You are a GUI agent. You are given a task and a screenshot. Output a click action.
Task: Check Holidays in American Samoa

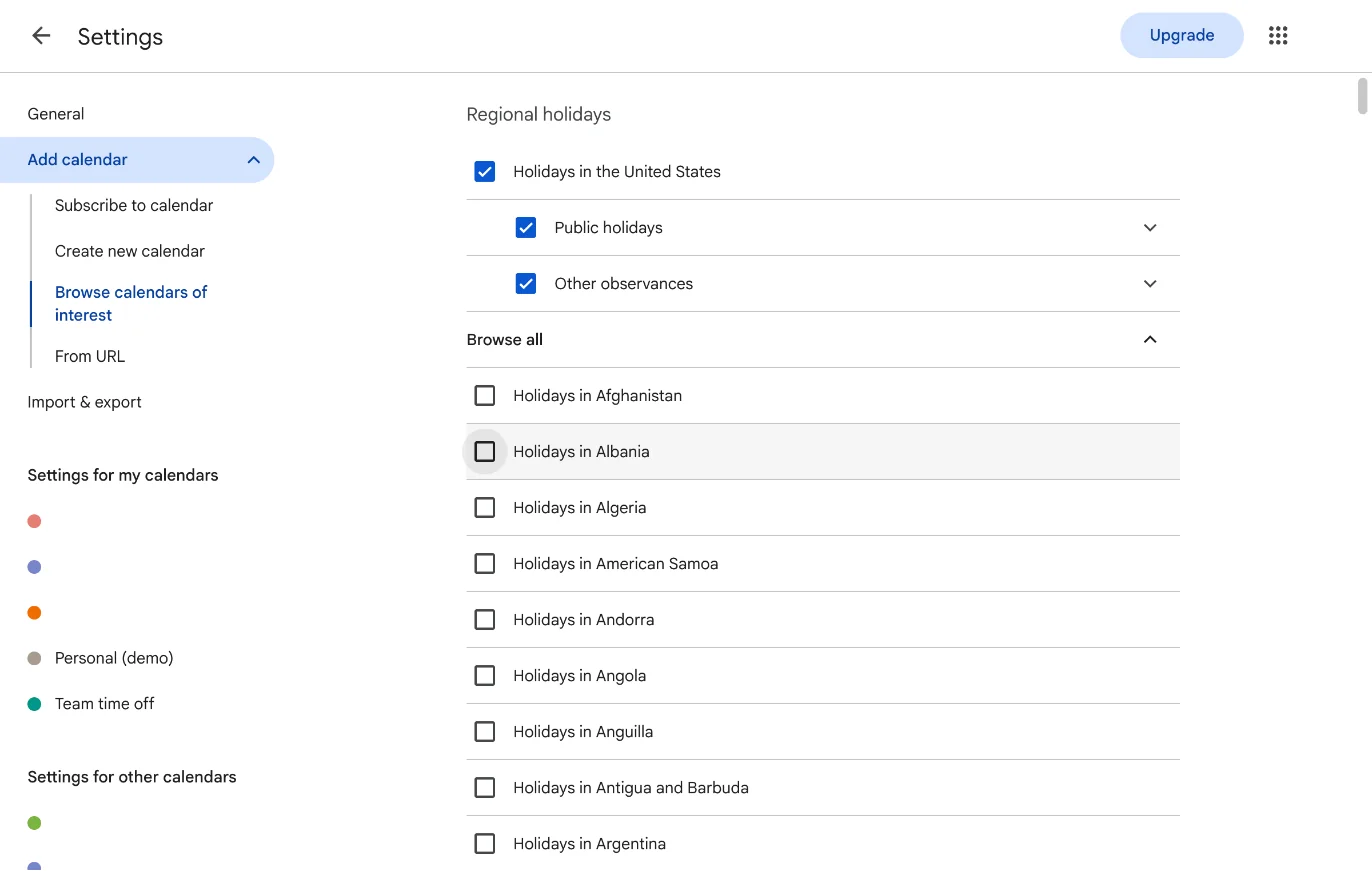(485, 564)
